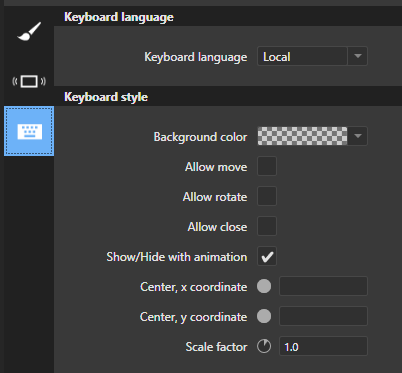
Task: Focus the Center, y coordinate input field
Action: tap(323, 316)
